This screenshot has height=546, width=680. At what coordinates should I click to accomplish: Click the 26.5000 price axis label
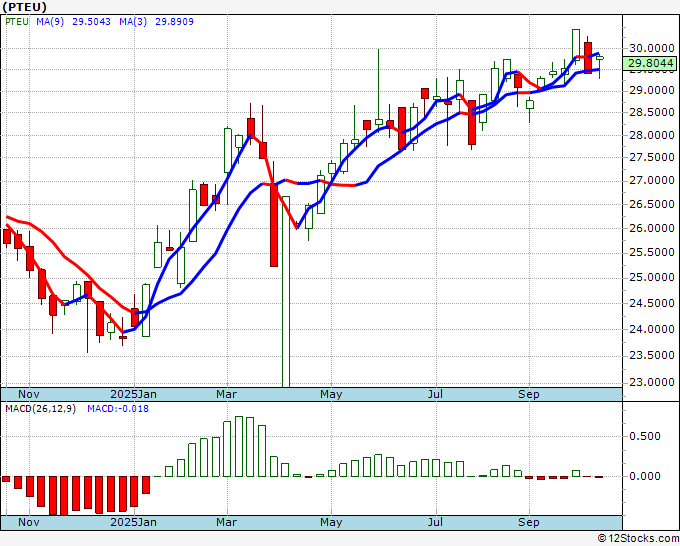pyautogui.click(x=652, y=204)
